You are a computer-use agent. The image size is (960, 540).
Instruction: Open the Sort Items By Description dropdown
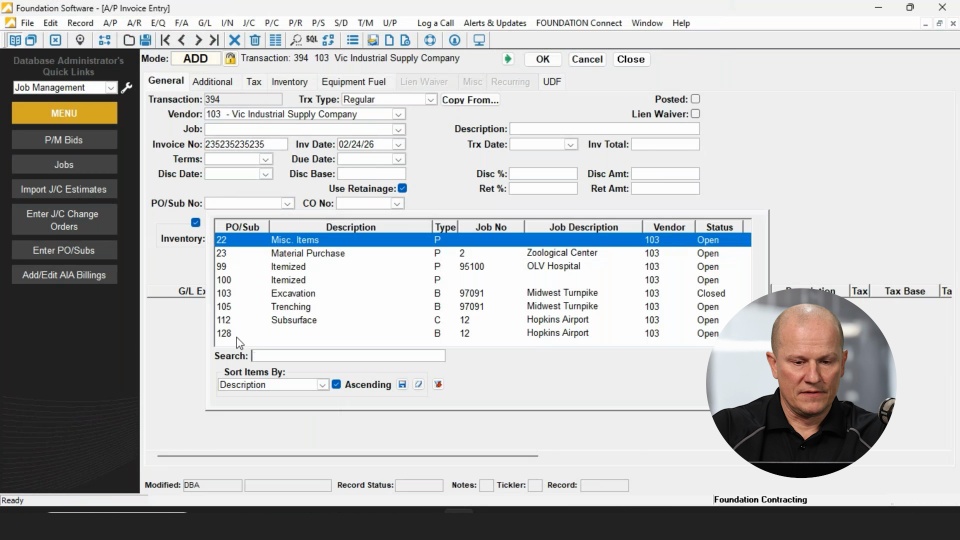coord(322,385)
